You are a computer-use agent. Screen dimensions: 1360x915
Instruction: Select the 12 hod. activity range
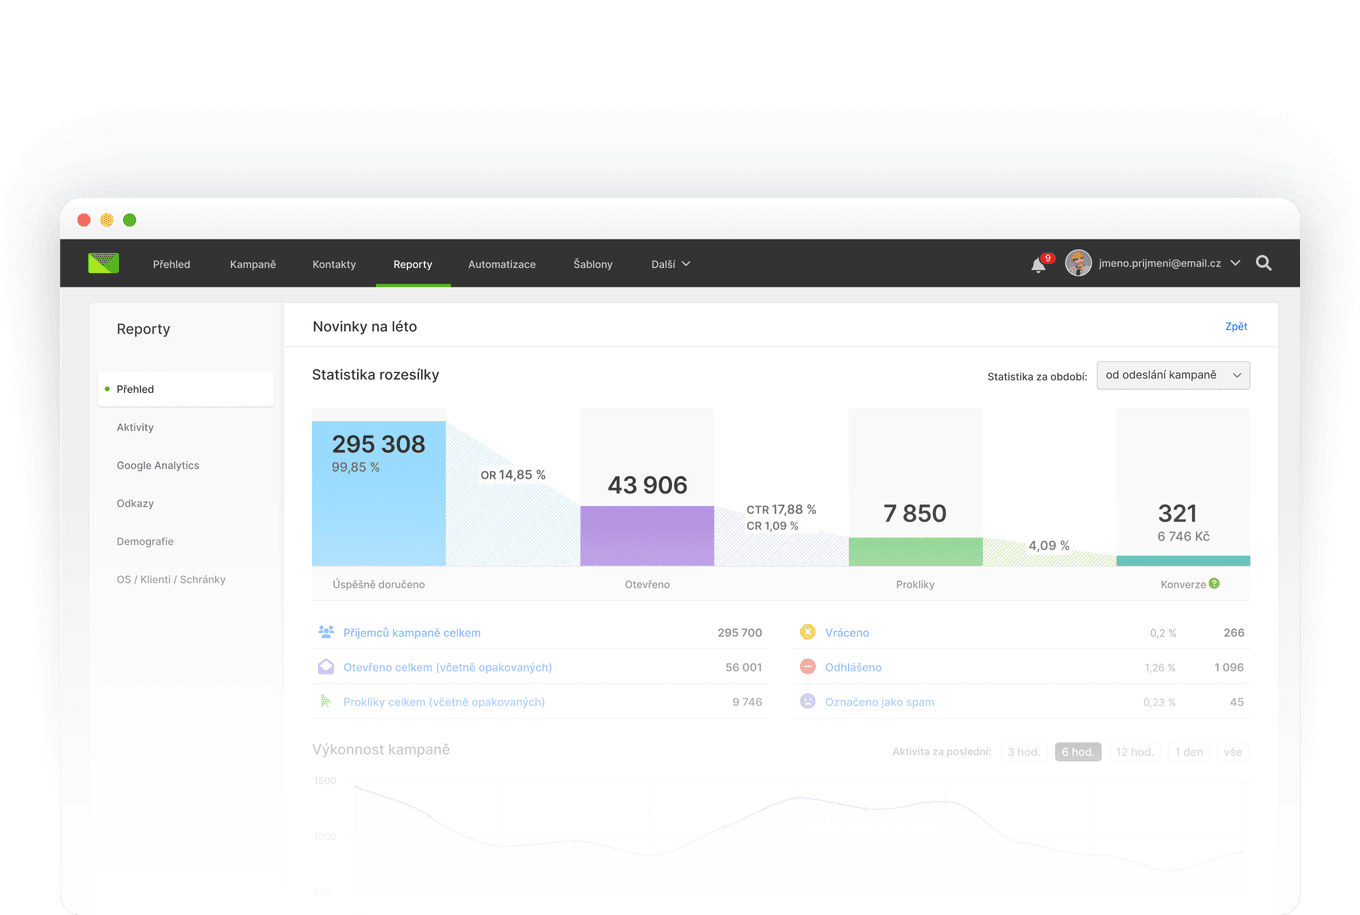[1134, 752]
